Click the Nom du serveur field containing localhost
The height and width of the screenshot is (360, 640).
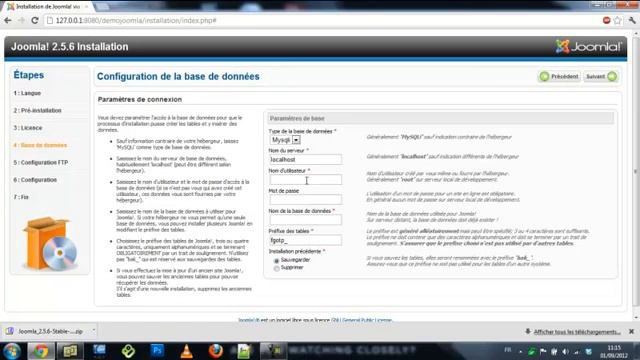(305, 159)
